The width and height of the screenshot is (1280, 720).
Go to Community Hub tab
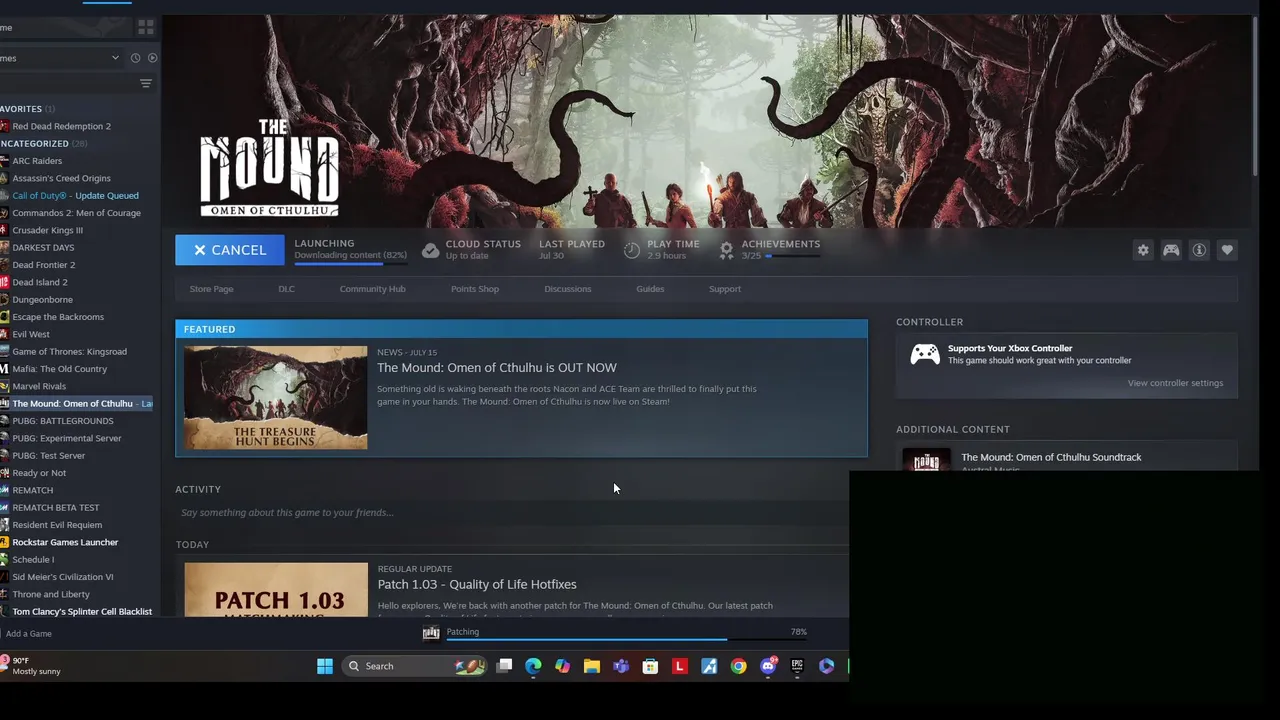coord(372,289)
